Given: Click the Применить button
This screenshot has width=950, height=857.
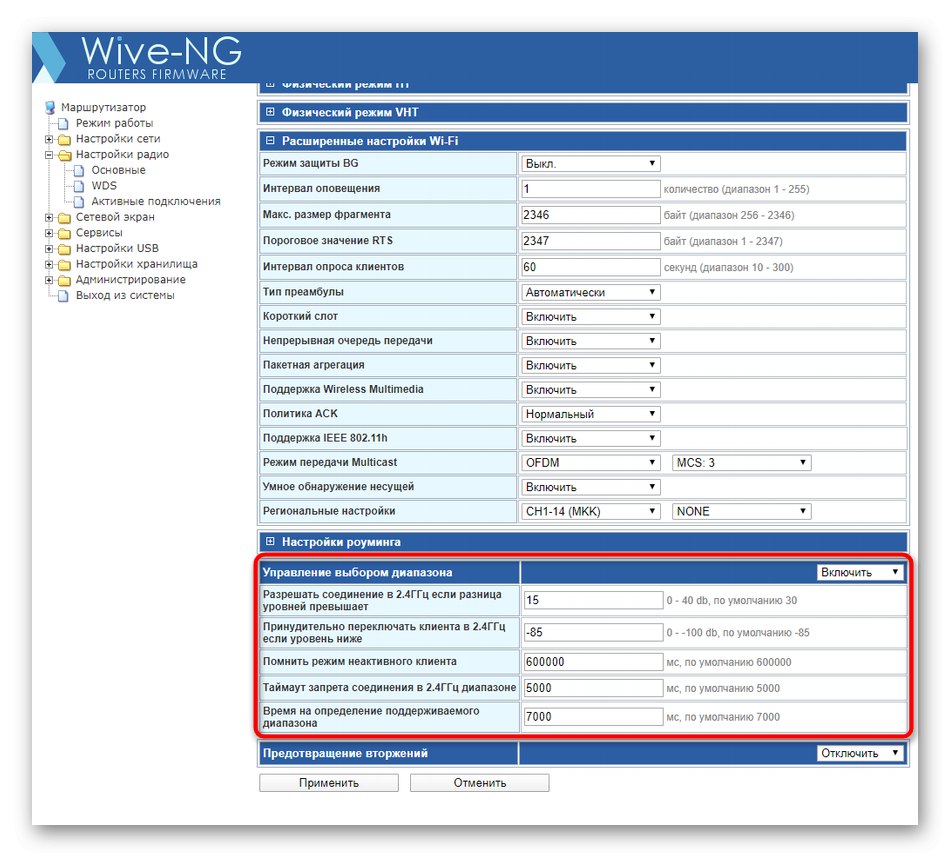Looking at the screenshot, I should tap(329, 783).
